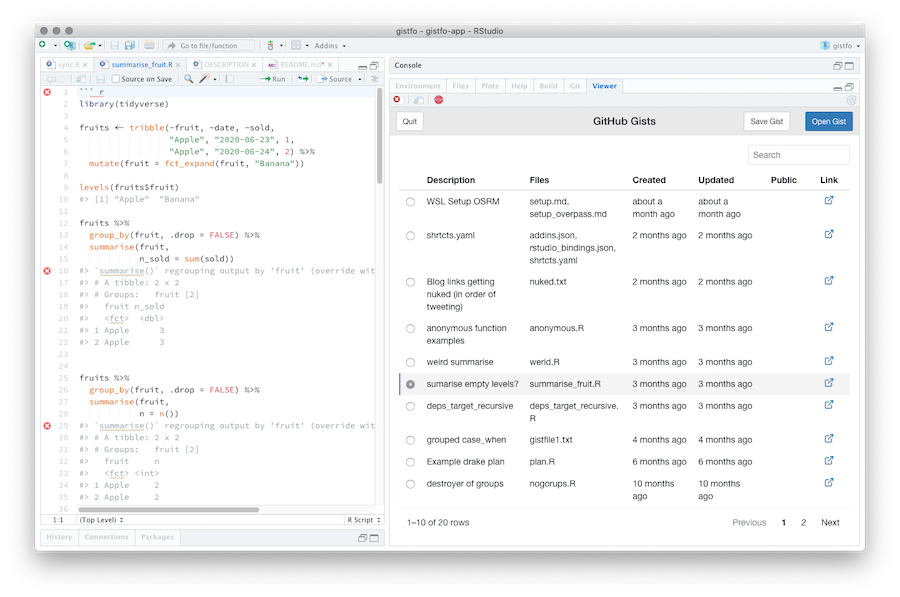Run the current line with Run
The image size is (900, 597).
point(273,79)
